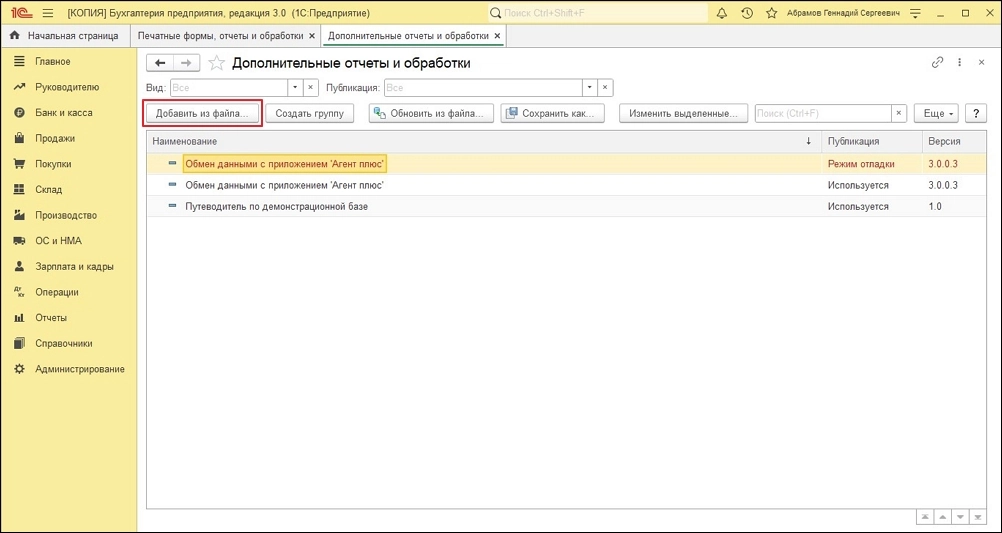
Task: Open Покупки section
Action: (x=53, y=164)
